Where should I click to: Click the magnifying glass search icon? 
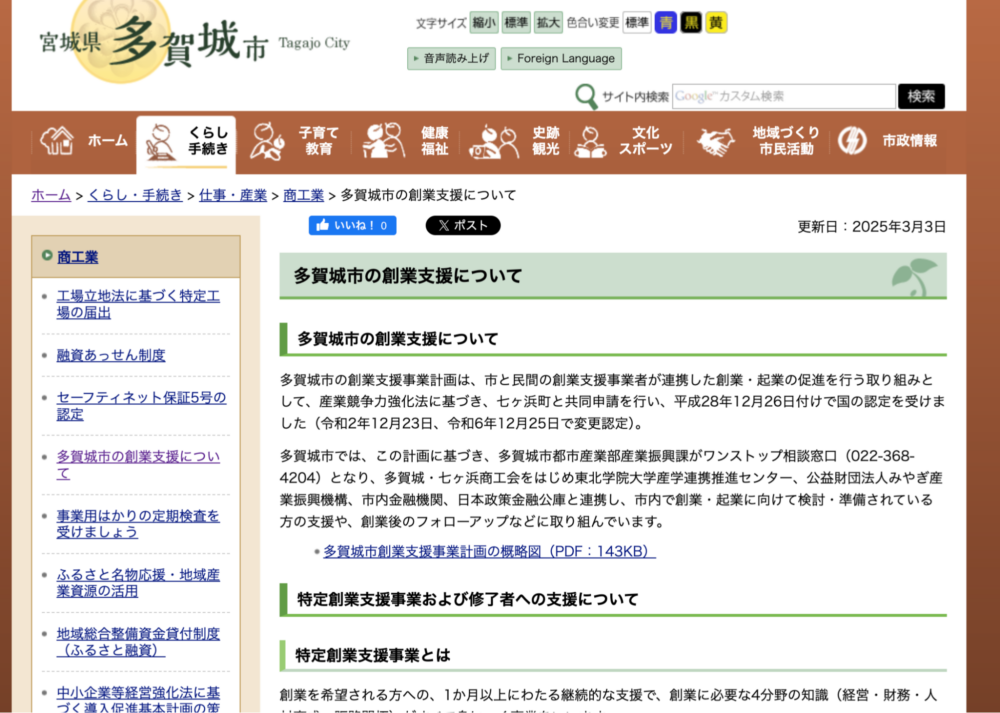(x=585, y=96)
